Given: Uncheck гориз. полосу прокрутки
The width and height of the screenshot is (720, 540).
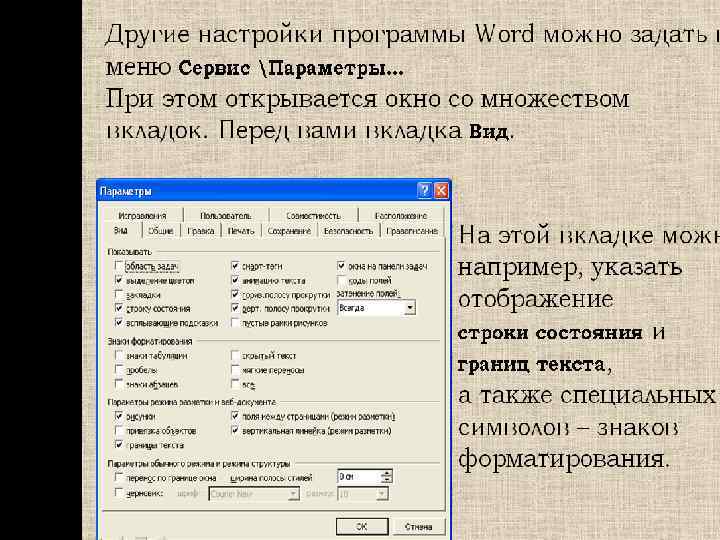Looking at the screenshot, I should [x=235, y=294].
